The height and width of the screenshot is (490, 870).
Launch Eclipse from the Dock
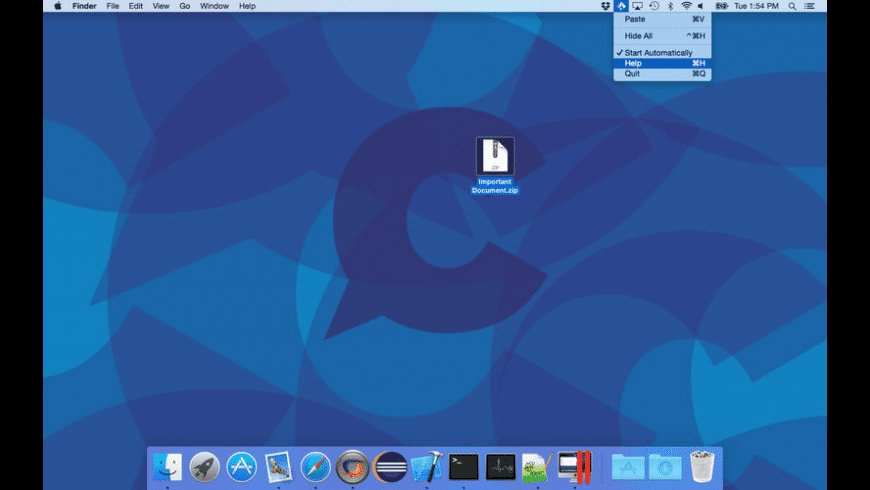(x=390, y=467)
